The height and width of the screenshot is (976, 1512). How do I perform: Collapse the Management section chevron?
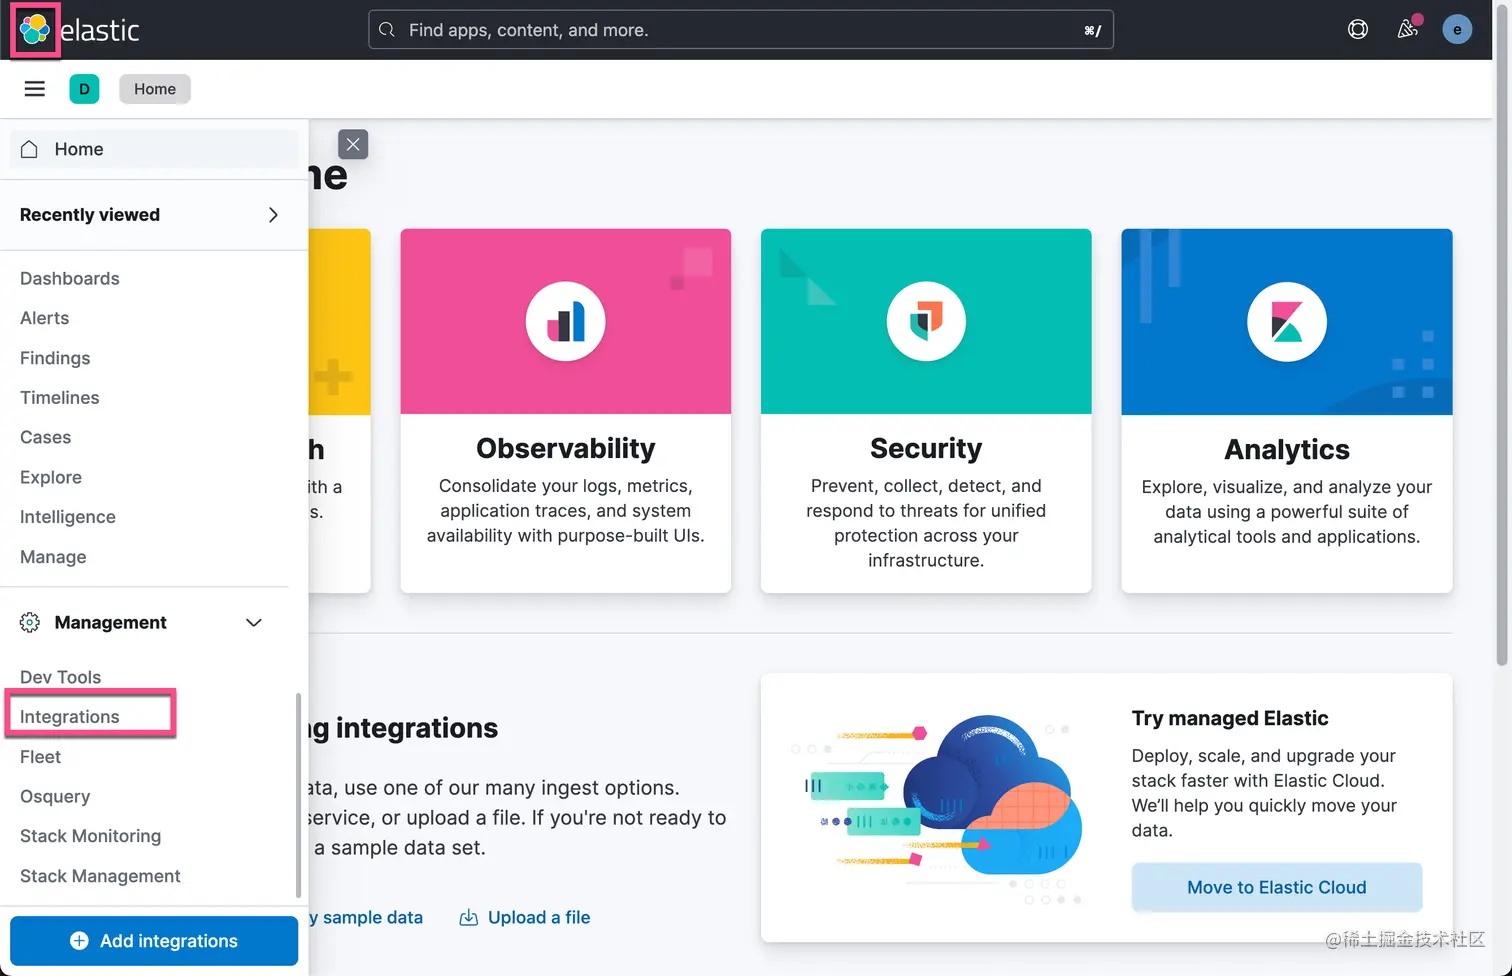click(254, 622)
